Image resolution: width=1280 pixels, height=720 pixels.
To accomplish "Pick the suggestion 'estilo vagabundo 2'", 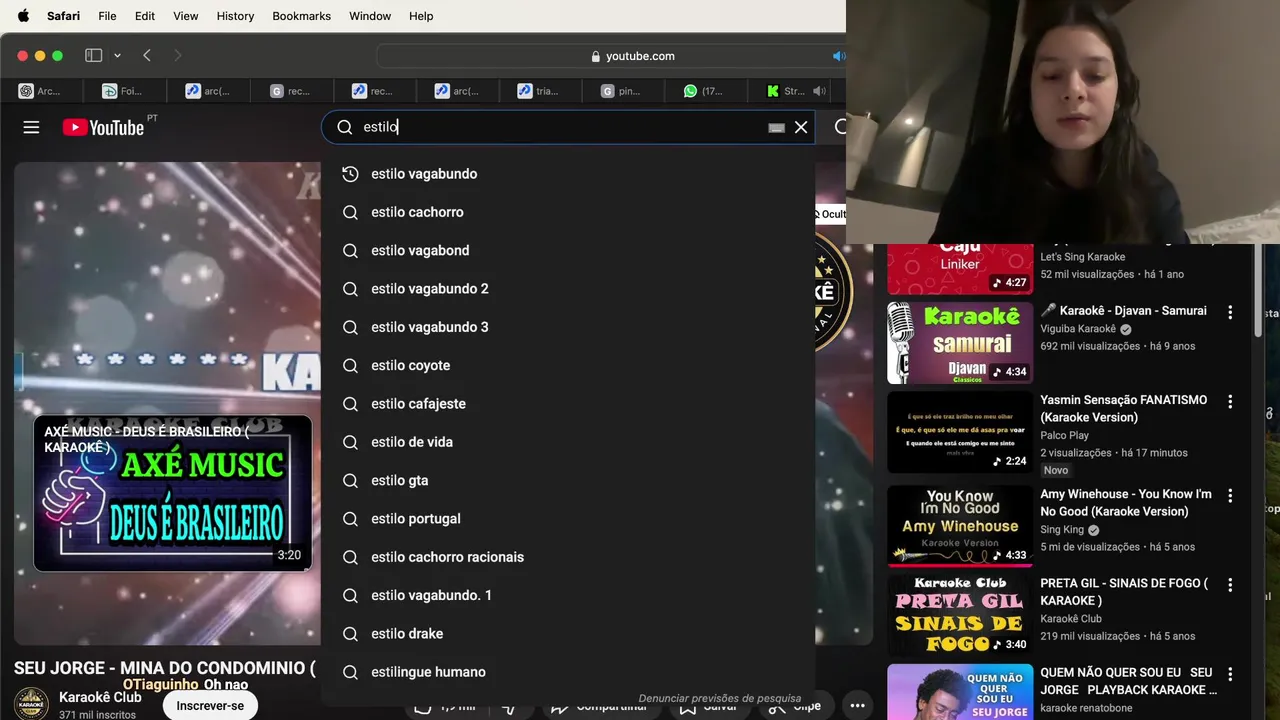I will tap(568, 289).
